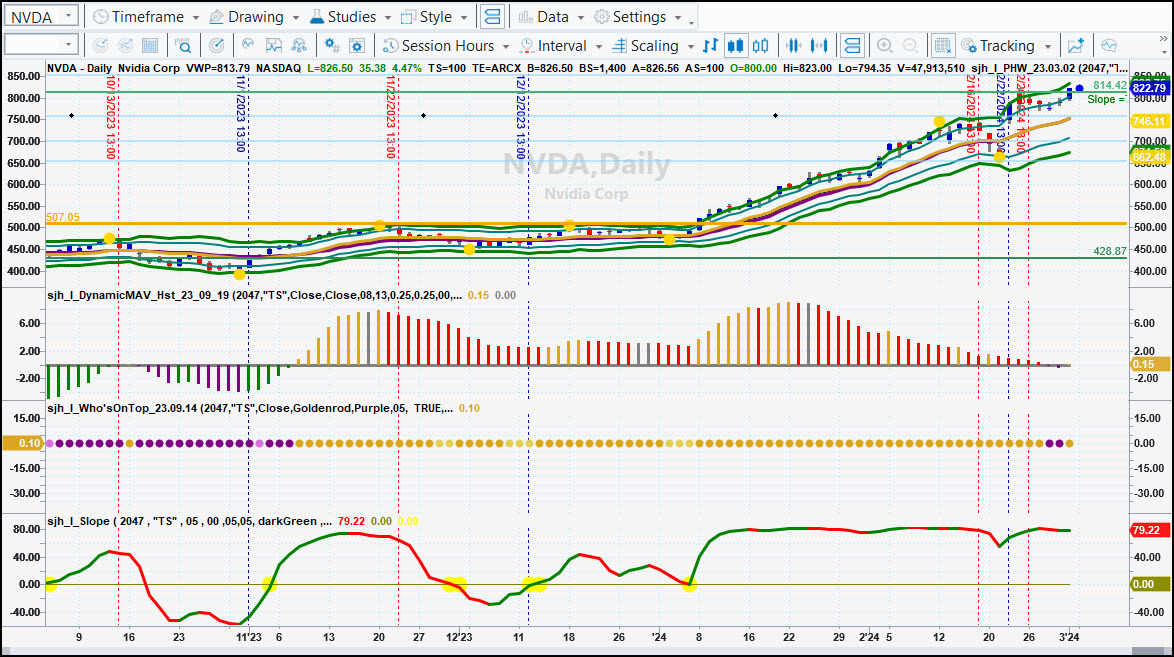
Task: Open the Drawing menu
Action: pyautogui.click(x=254, y=16)
